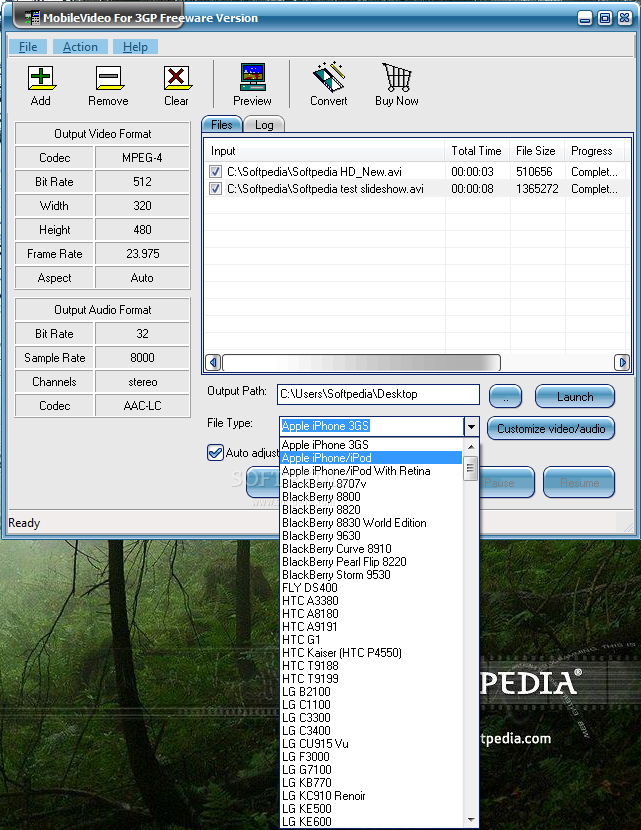Click dropdown list scroll down arrow
The height and width of the screenshot is (830, 641).
pos(471,820)
